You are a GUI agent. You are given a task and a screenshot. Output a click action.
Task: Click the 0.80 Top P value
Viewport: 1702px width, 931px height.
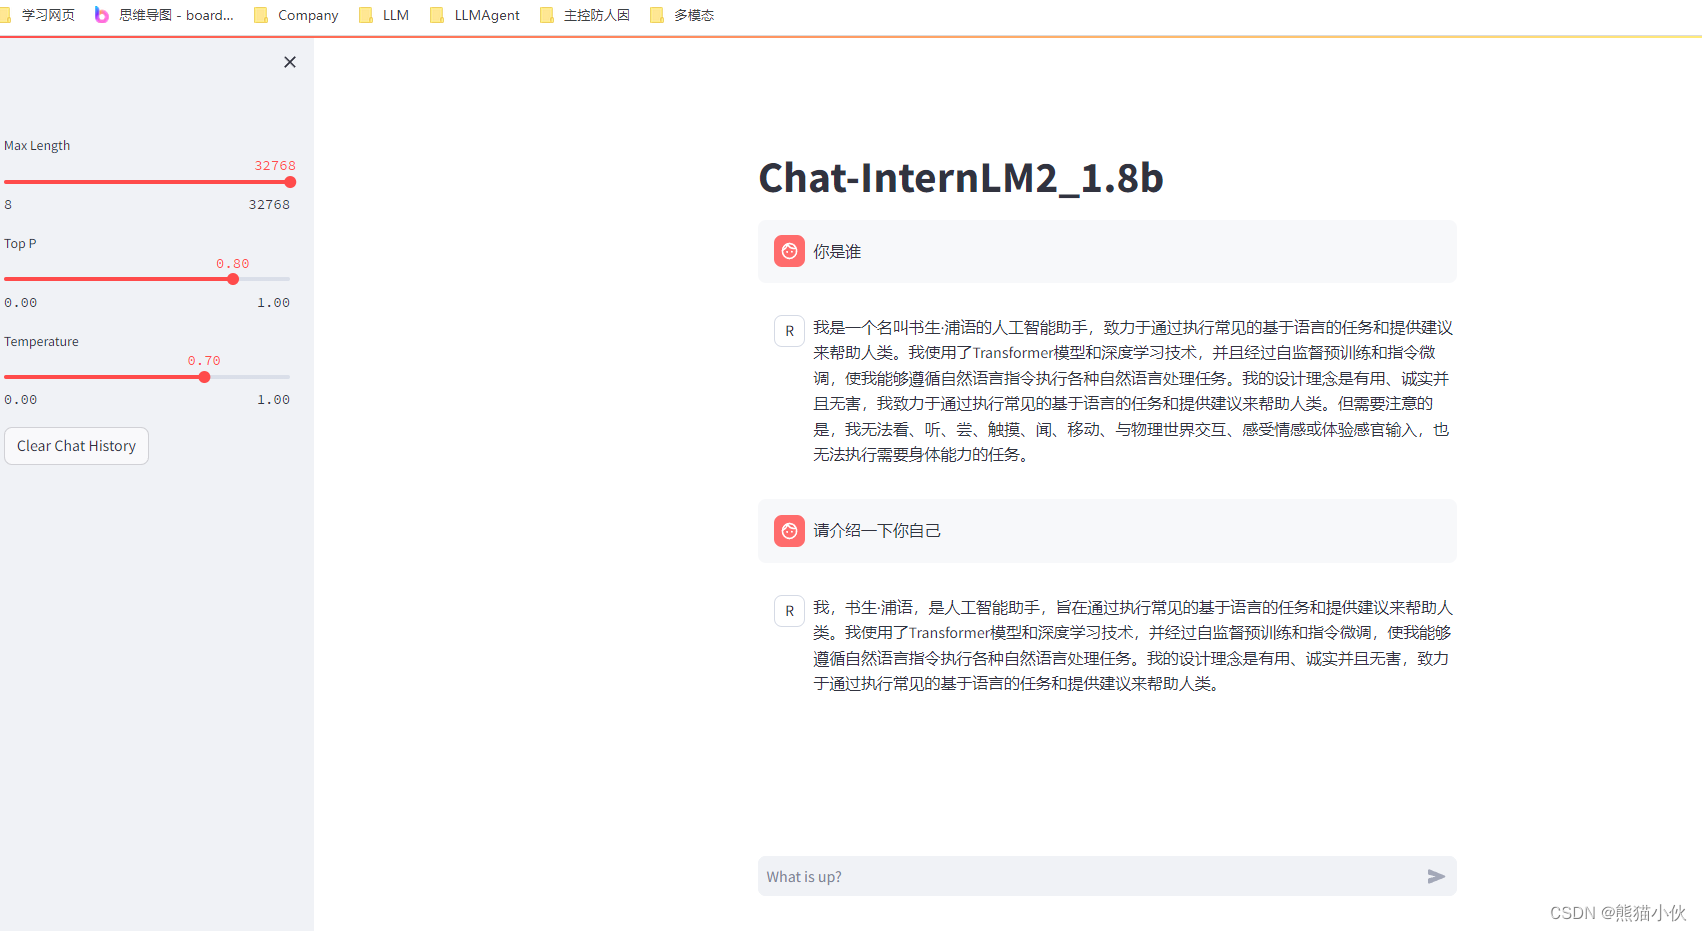pyautogui.click(x=233, y=264)
